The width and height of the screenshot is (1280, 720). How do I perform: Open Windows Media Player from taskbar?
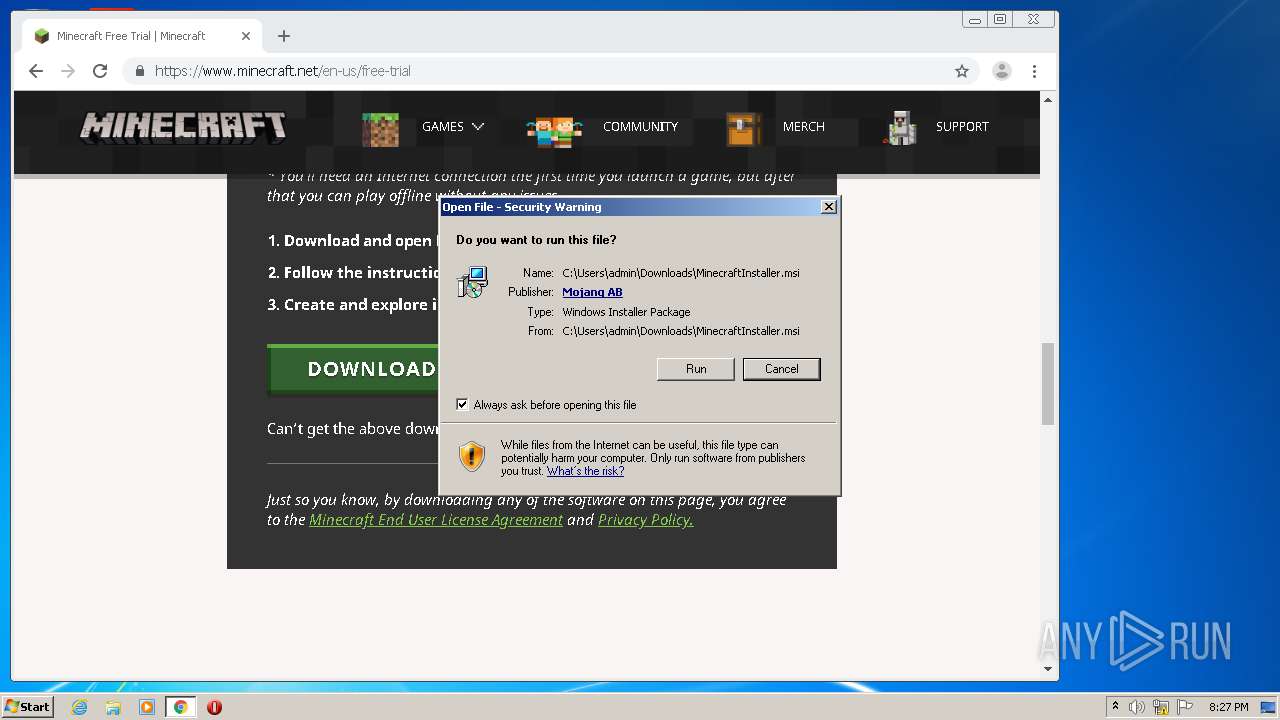[x=147, y=707]
